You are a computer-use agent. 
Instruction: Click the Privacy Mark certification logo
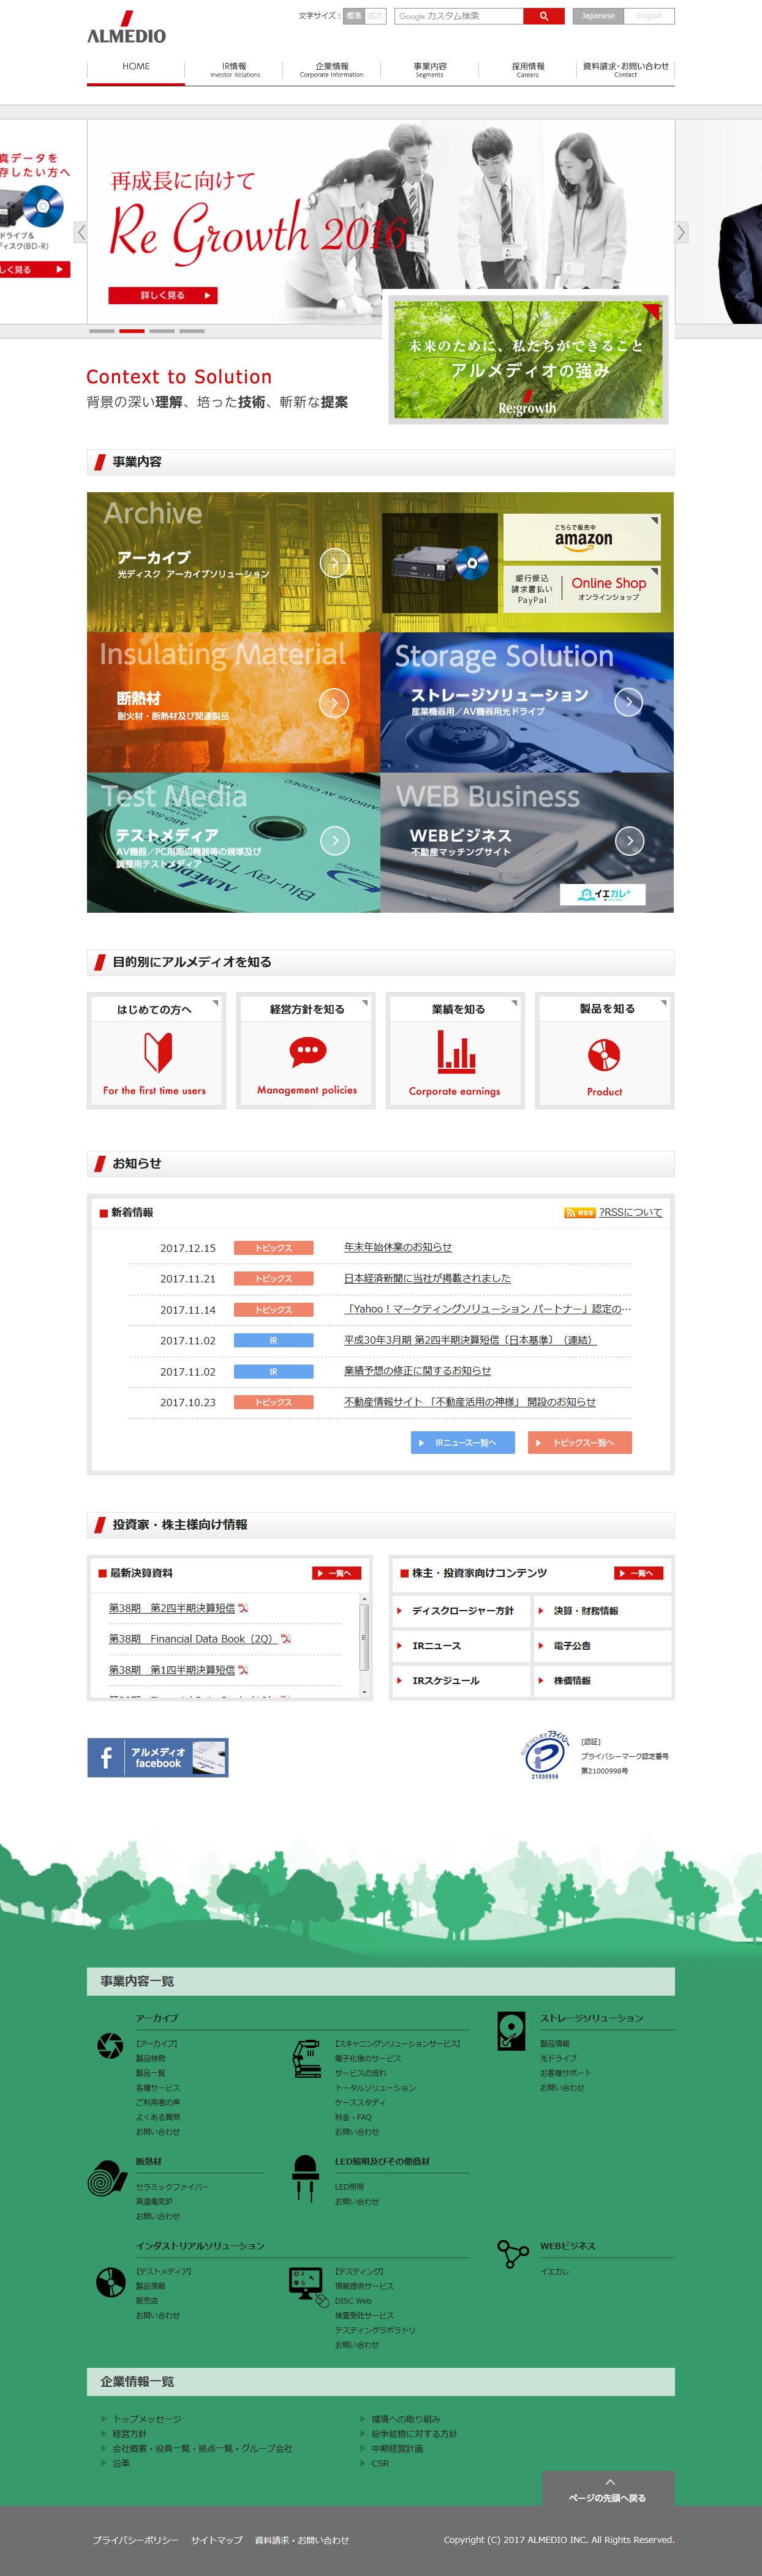545,1755
